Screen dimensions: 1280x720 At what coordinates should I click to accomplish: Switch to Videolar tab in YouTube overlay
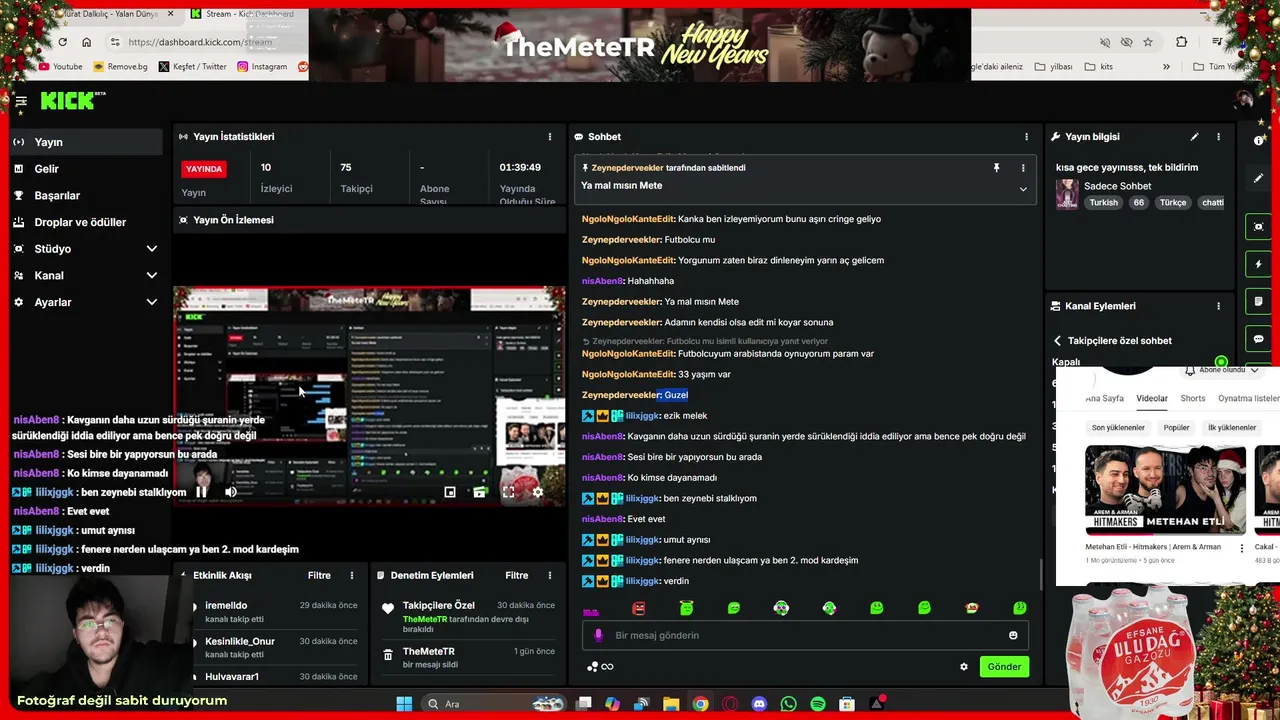click(1151, 398)
